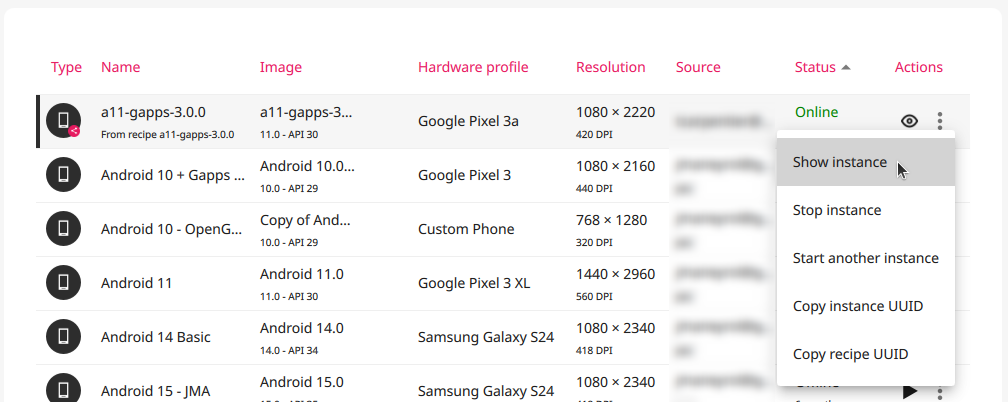
Task: Click the Android 11 recipe name
Action: (x=136, y=283)
